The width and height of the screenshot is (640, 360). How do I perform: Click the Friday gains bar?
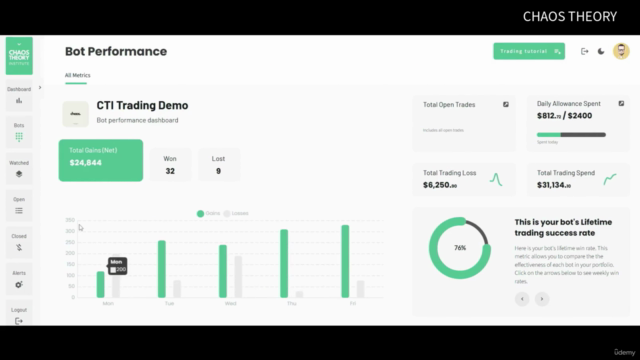point(345,261)
